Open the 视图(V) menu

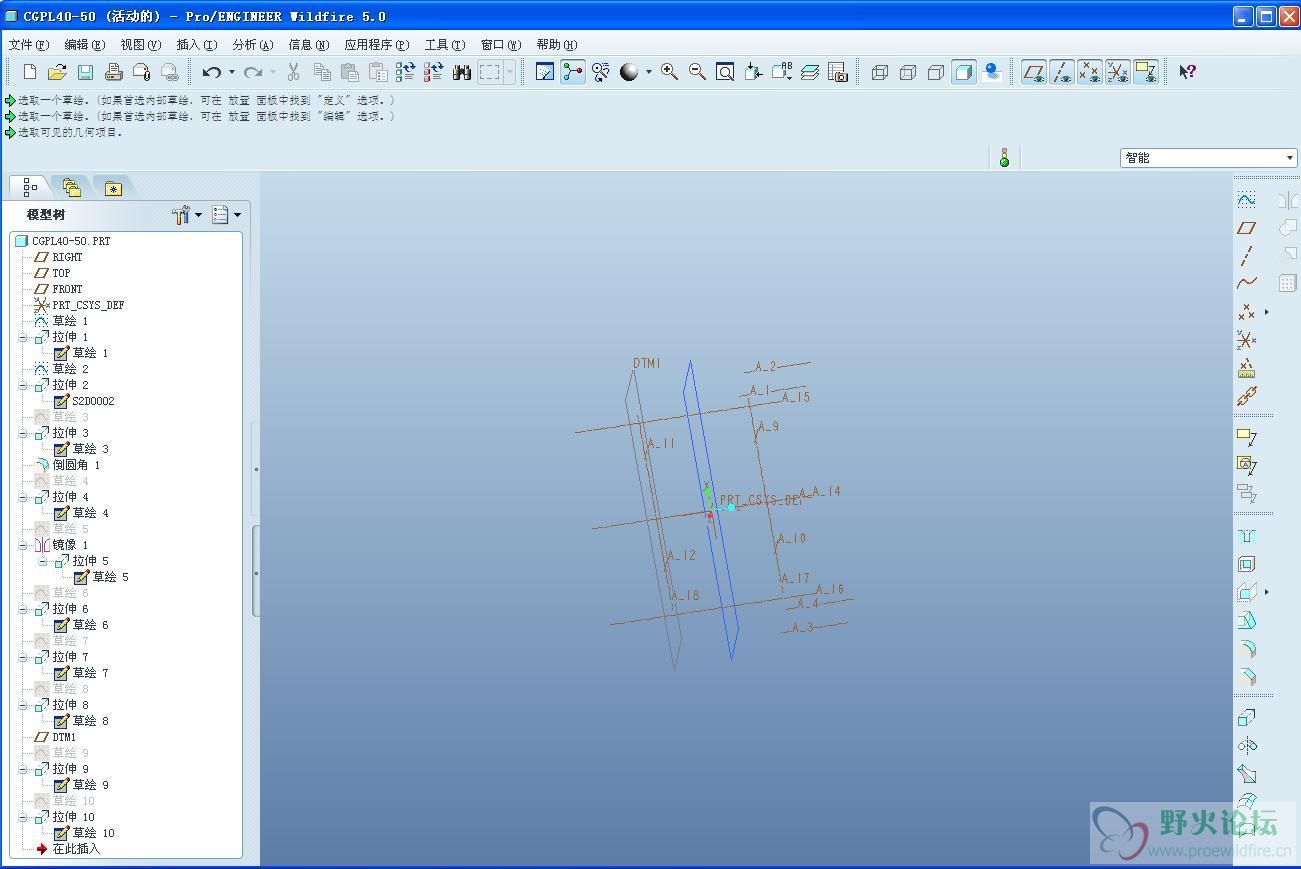(141, 45)
